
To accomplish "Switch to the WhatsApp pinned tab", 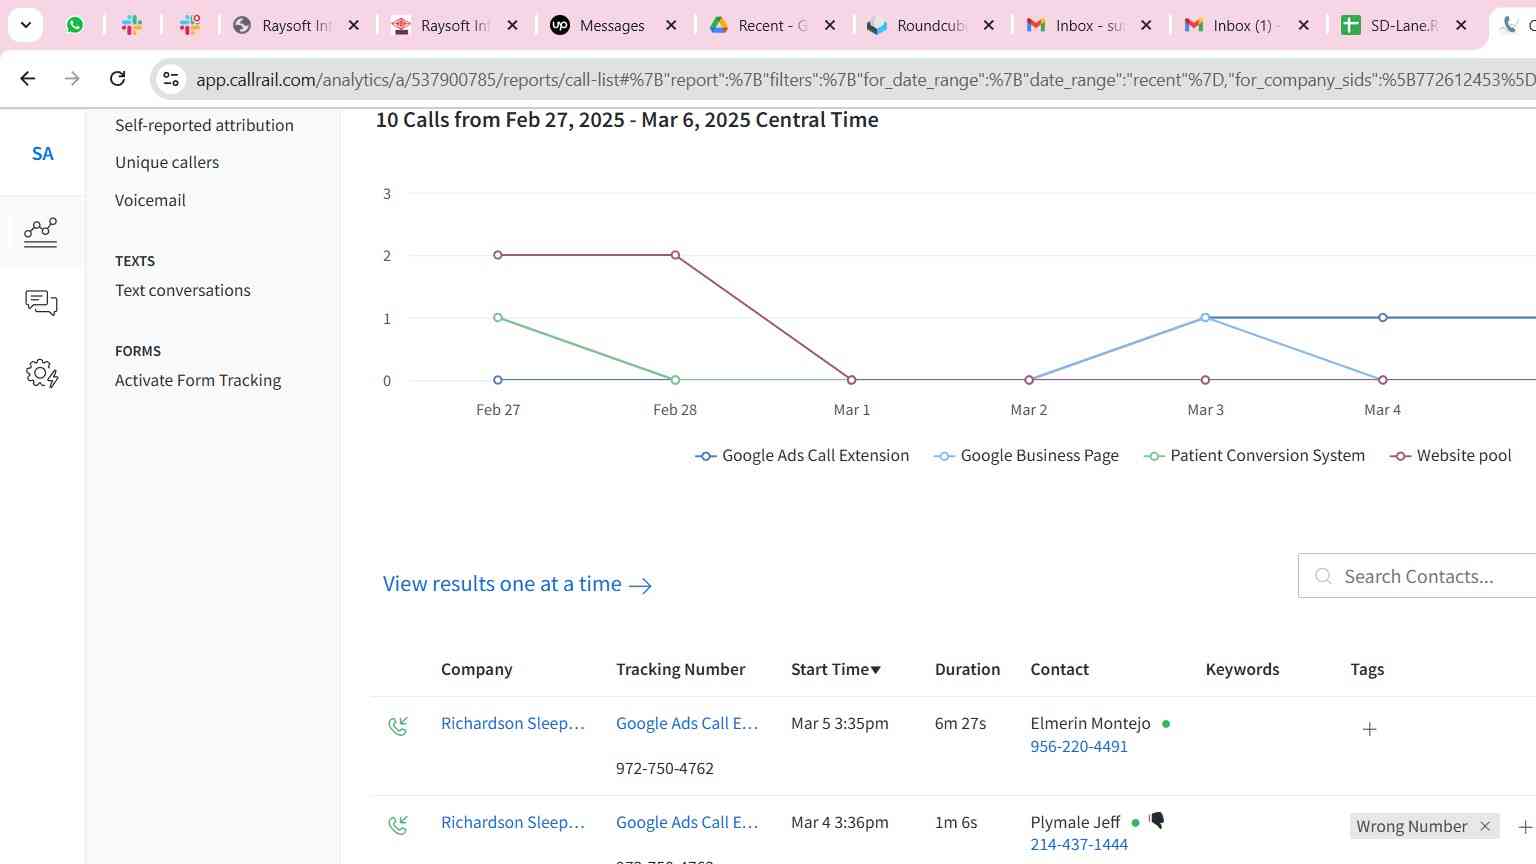I will pyautogui.click(x=75, y=25).
